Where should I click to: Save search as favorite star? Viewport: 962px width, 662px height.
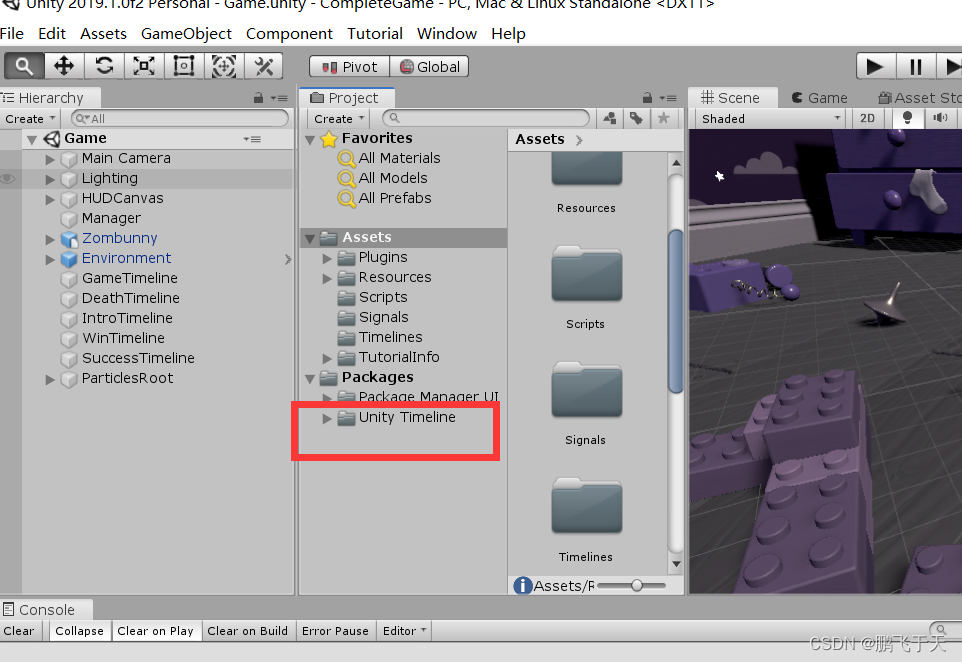[663, 118]
